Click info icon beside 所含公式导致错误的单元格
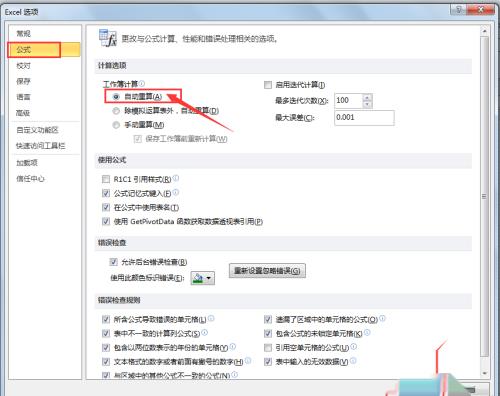500x396 pixels. pyautogui.click(x=211, y=318)
